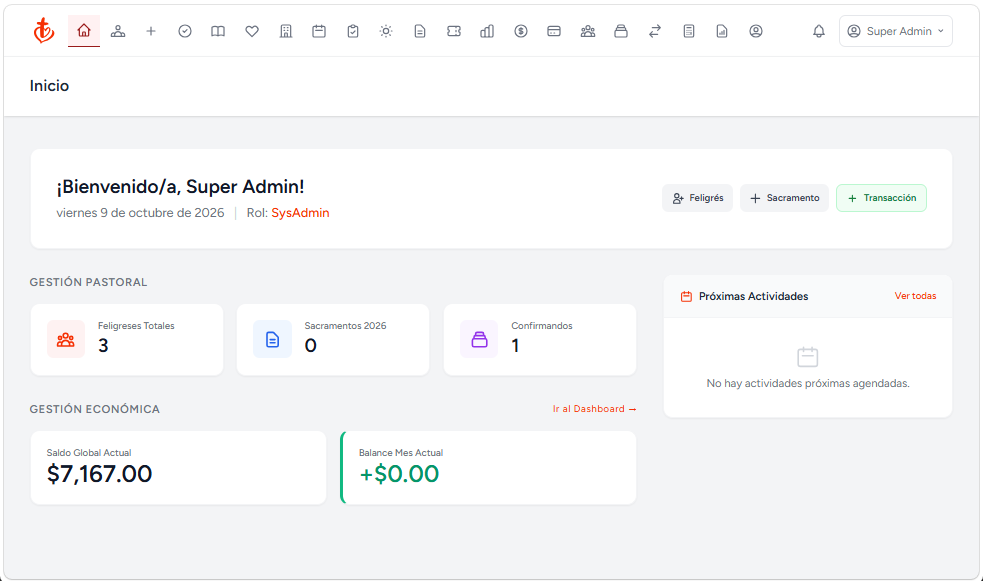Open the building nav icon

click(286, 31)
